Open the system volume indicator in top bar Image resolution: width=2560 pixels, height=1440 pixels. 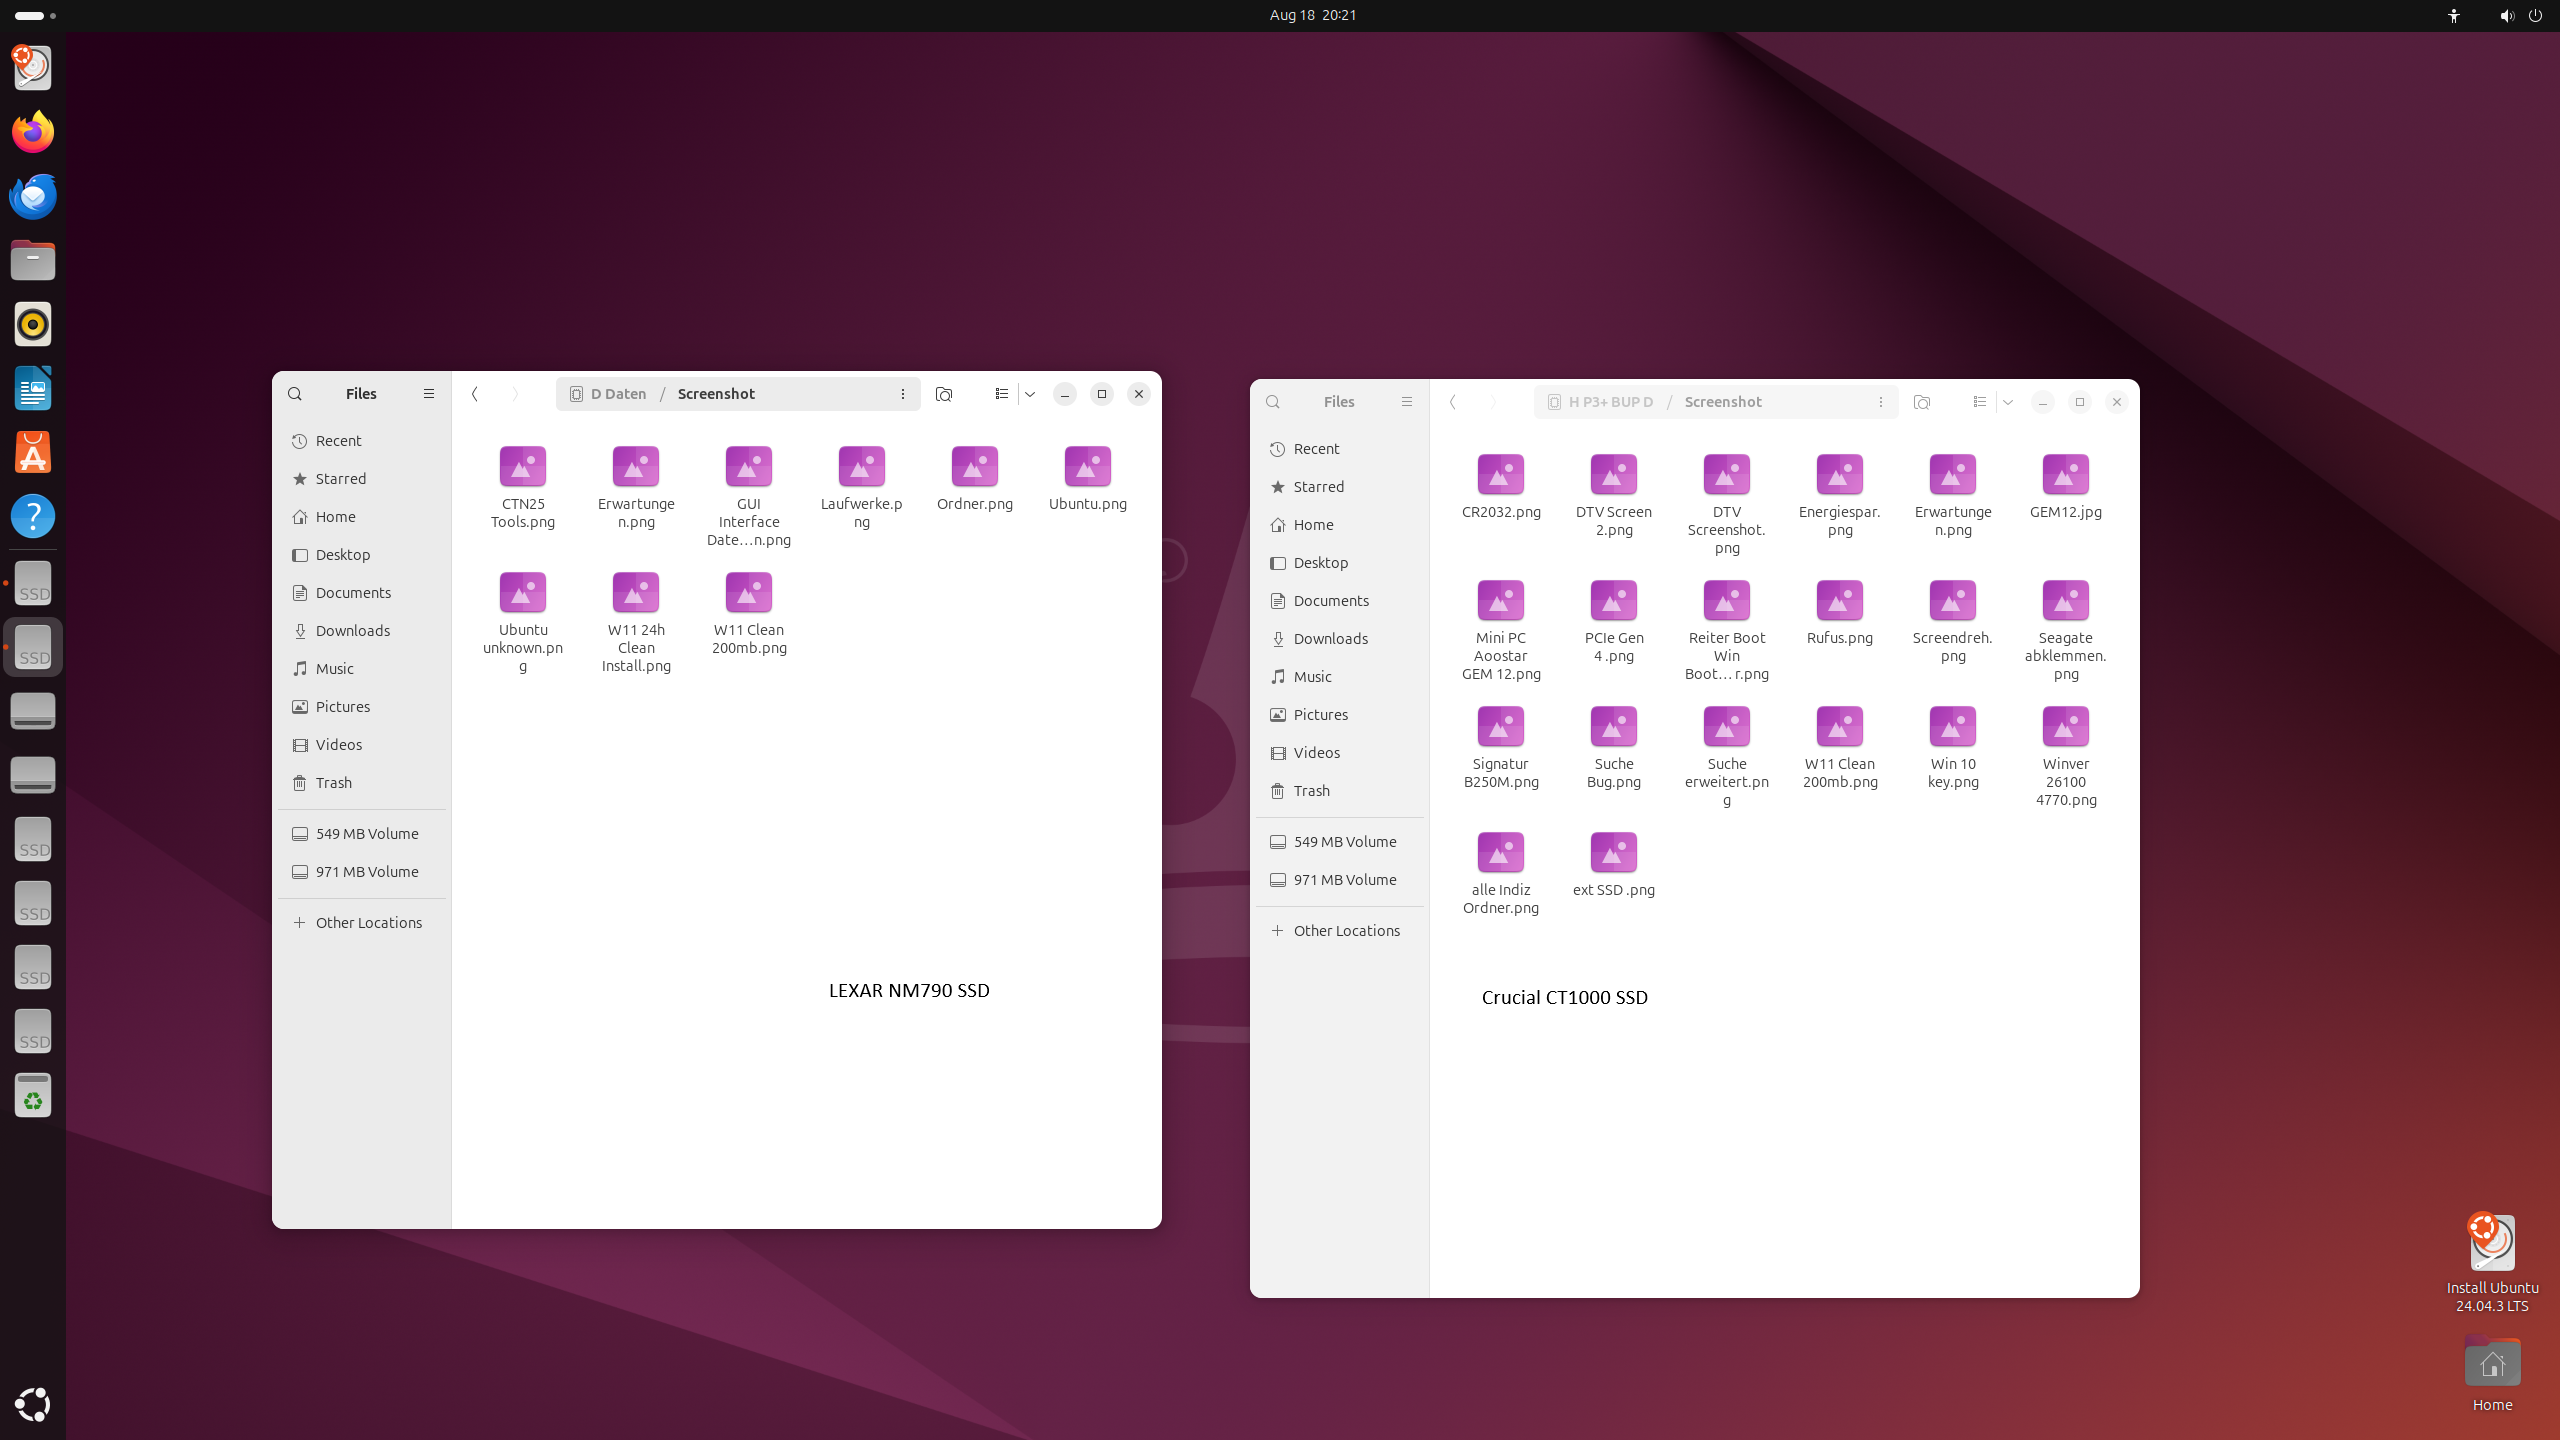point(2506,16)
